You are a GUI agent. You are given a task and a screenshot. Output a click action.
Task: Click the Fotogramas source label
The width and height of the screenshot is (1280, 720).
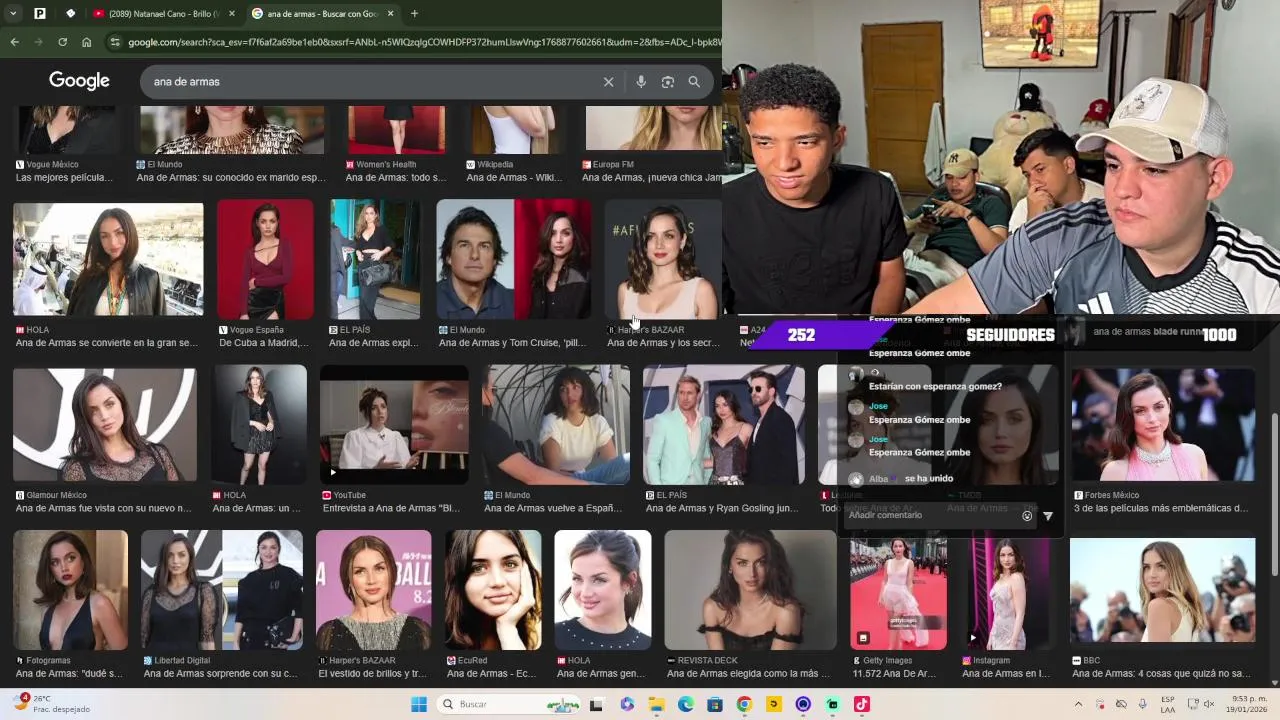point(43,661)
